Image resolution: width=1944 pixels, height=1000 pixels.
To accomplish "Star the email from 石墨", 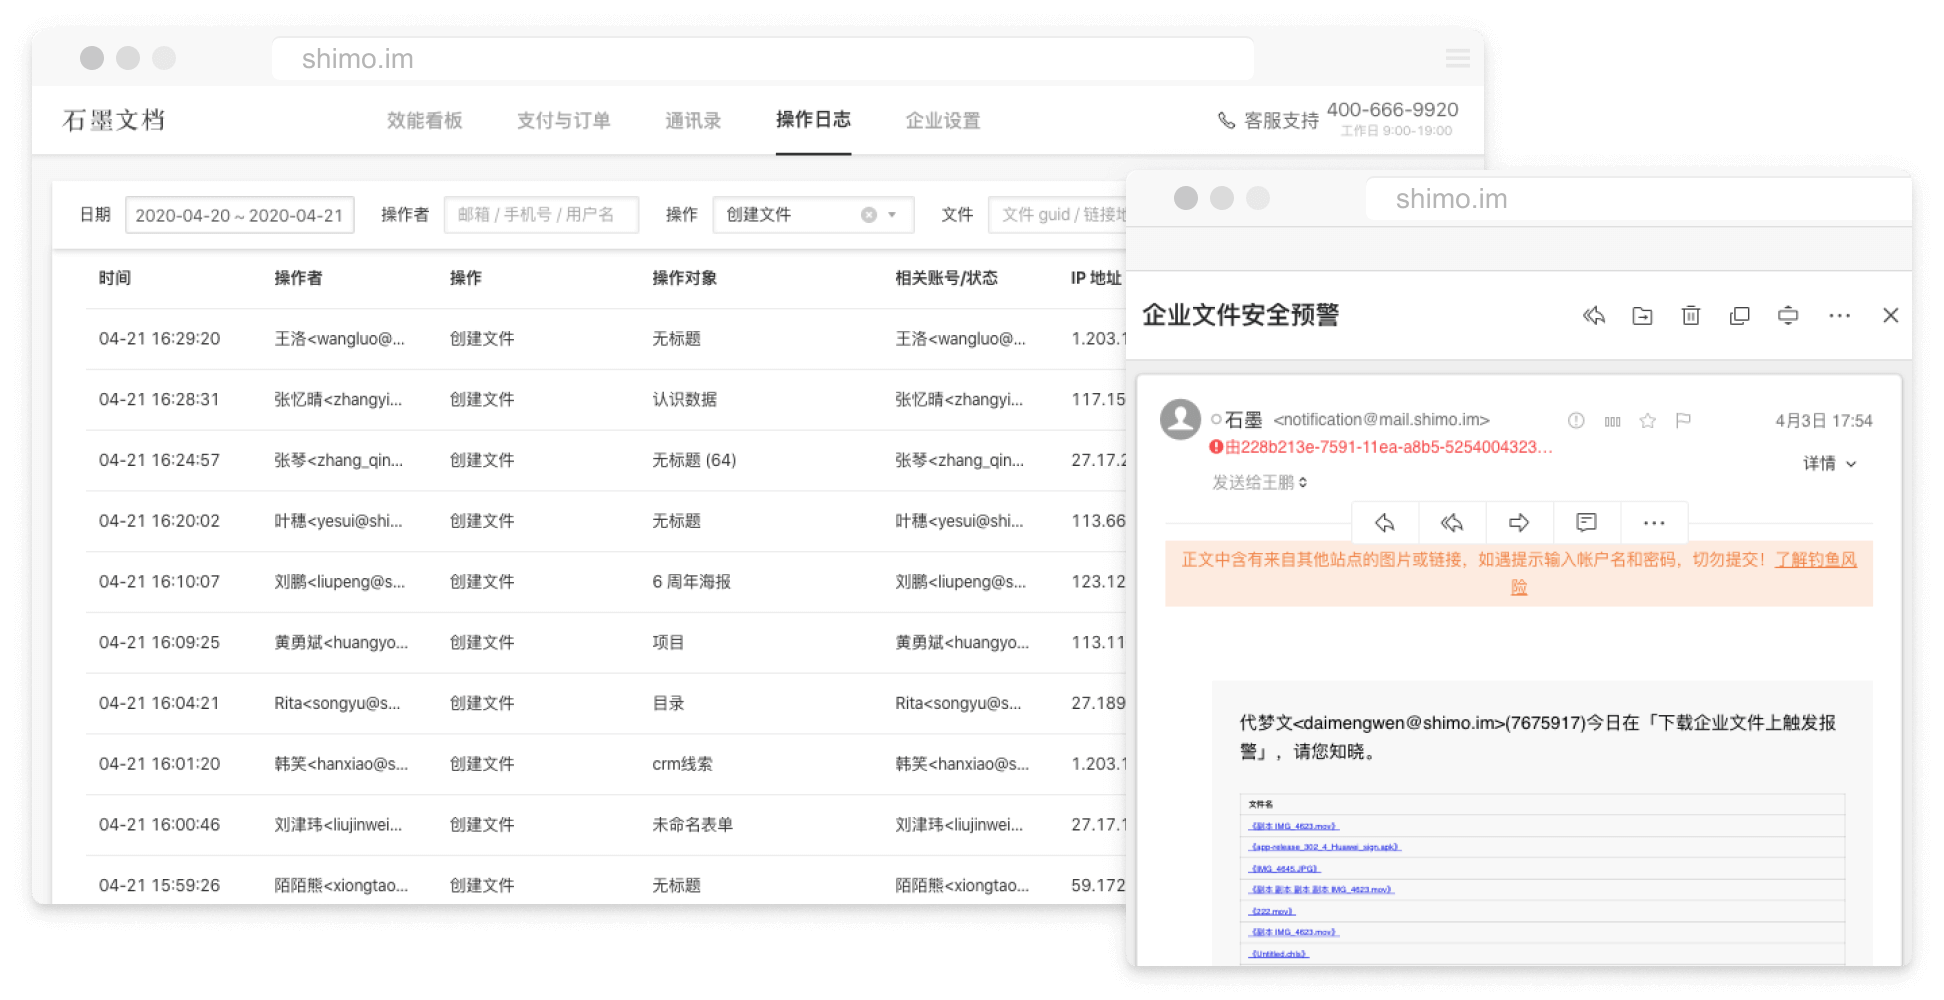I will (1648, 421).
